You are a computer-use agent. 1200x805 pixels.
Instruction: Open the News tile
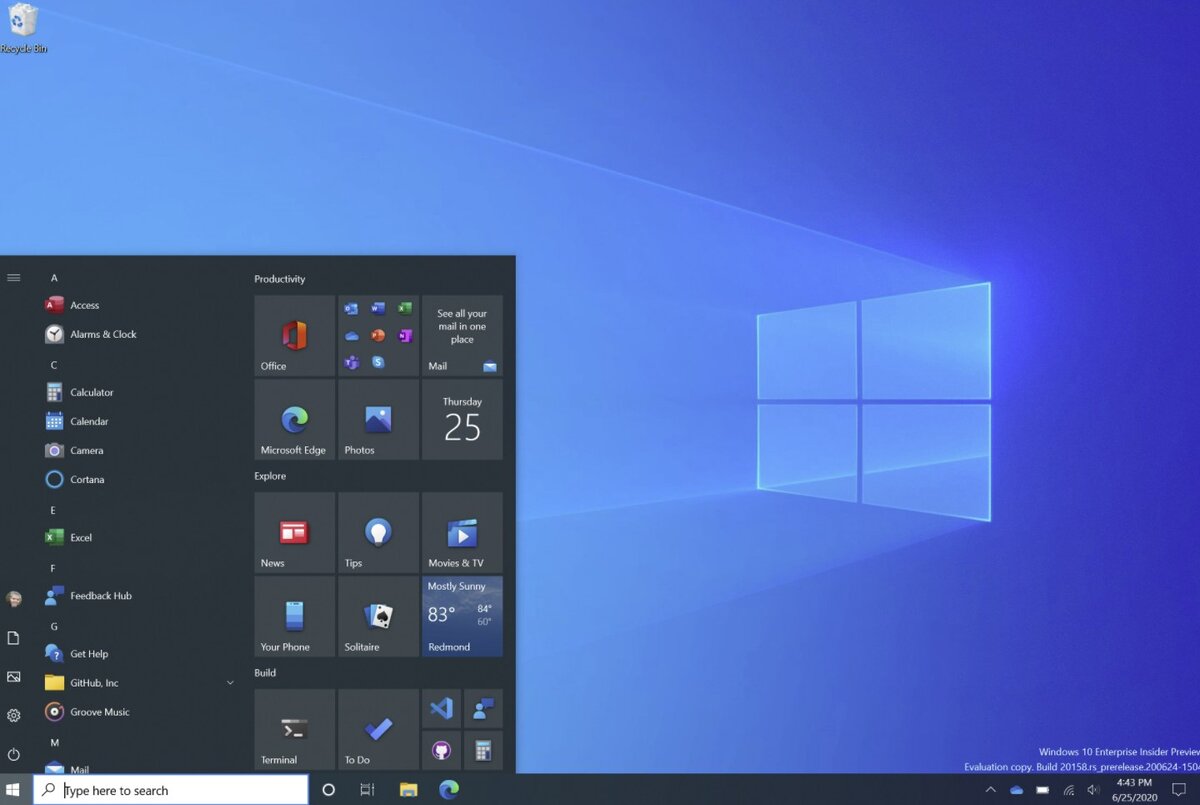(x=294, y=532)
